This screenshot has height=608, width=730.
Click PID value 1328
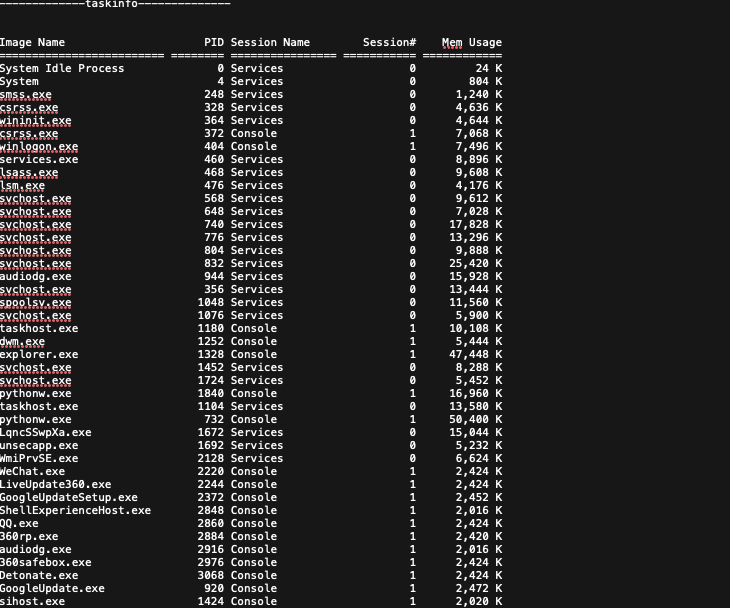[211, 355]
